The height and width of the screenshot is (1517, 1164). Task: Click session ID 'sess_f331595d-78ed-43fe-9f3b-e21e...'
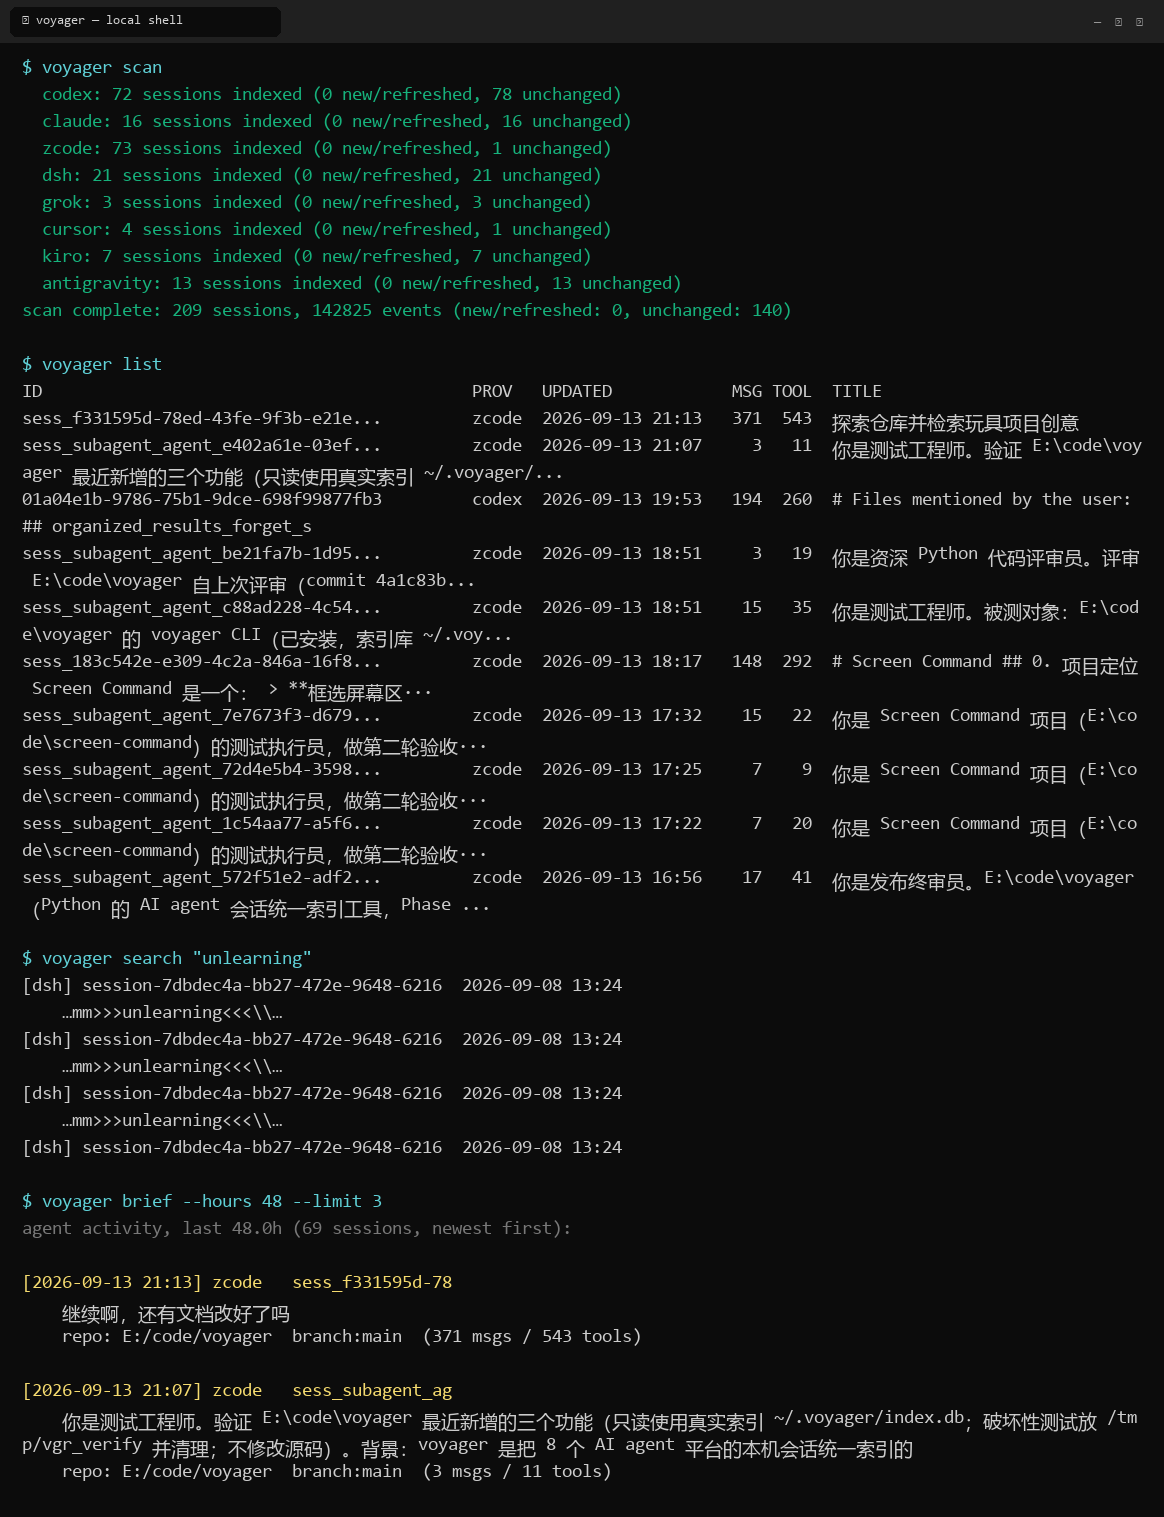point(202,418)
